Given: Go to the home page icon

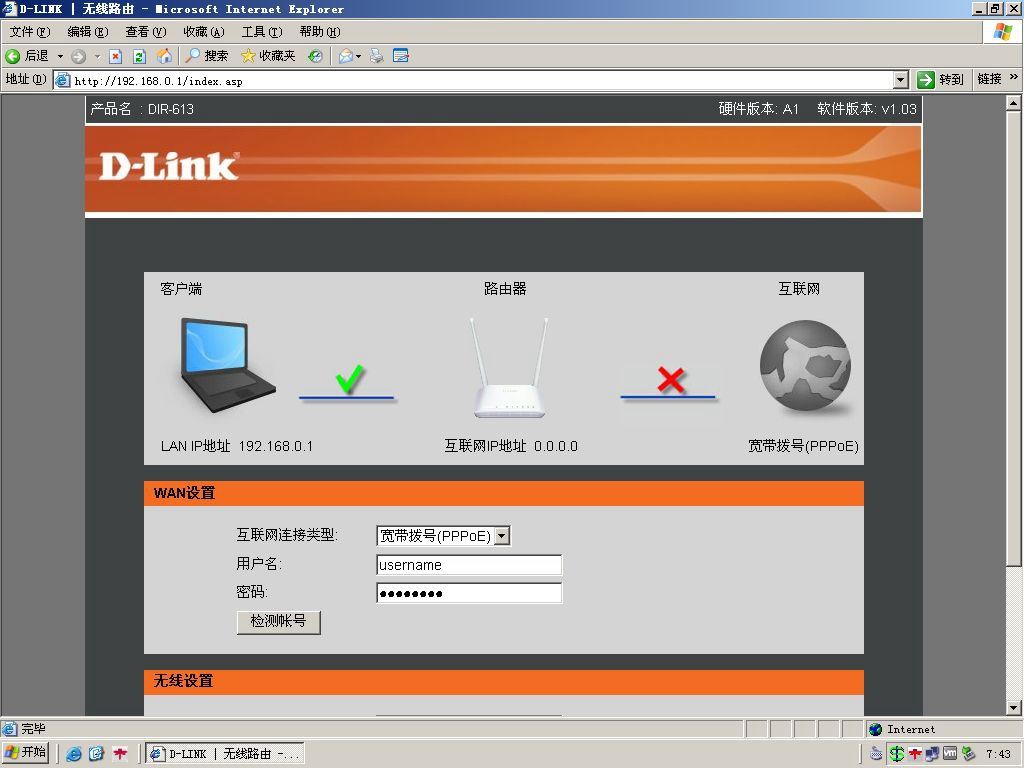Looking at the screenshot, I should 164,56.
